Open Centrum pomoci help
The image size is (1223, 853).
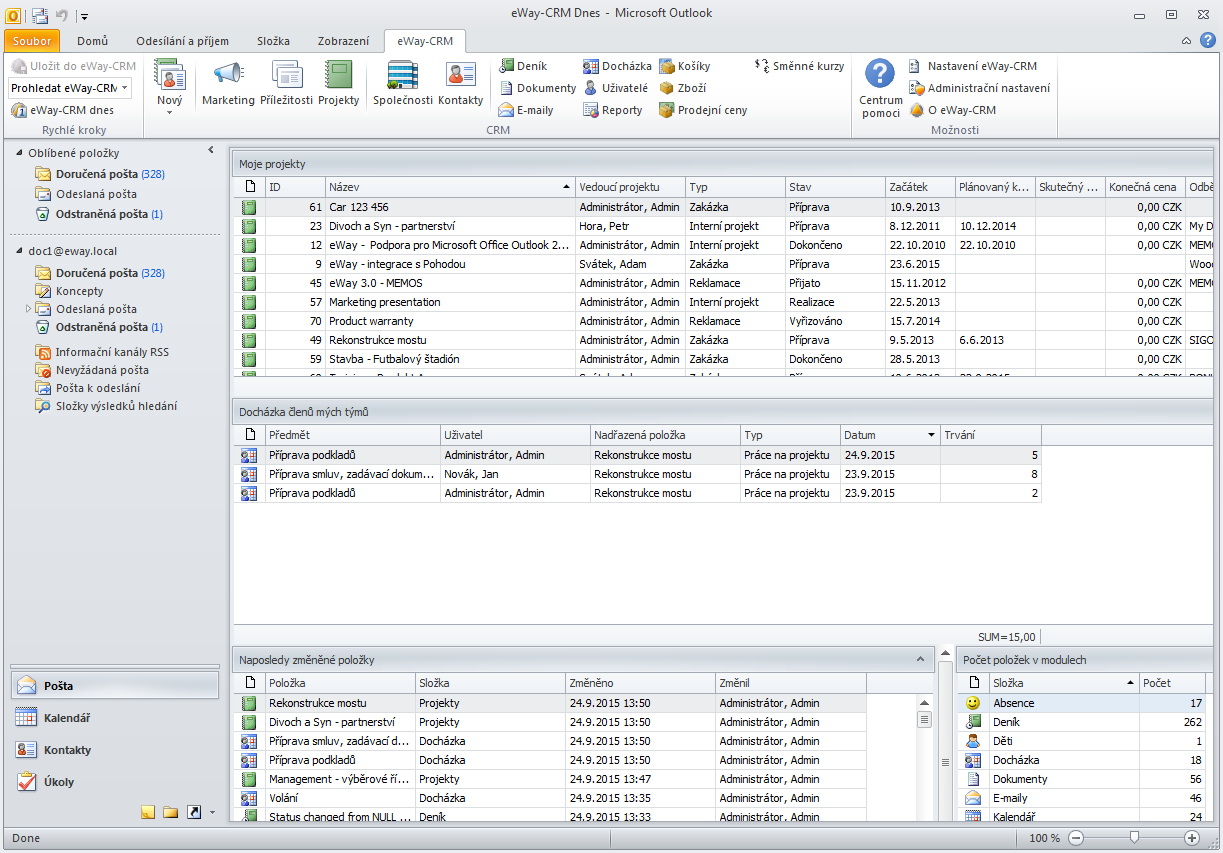pos(880,88)
